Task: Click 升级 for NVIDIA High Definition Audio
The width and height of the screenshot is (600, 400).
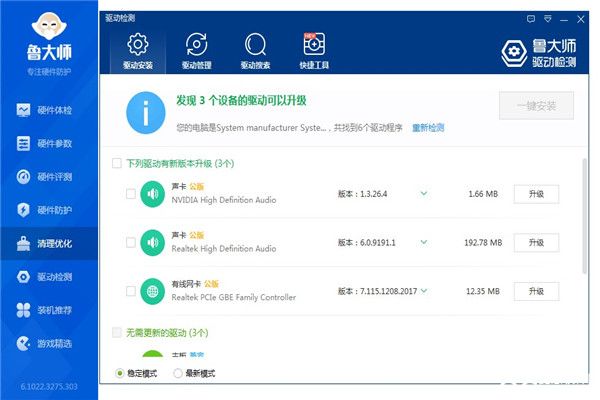Action: 536,194
